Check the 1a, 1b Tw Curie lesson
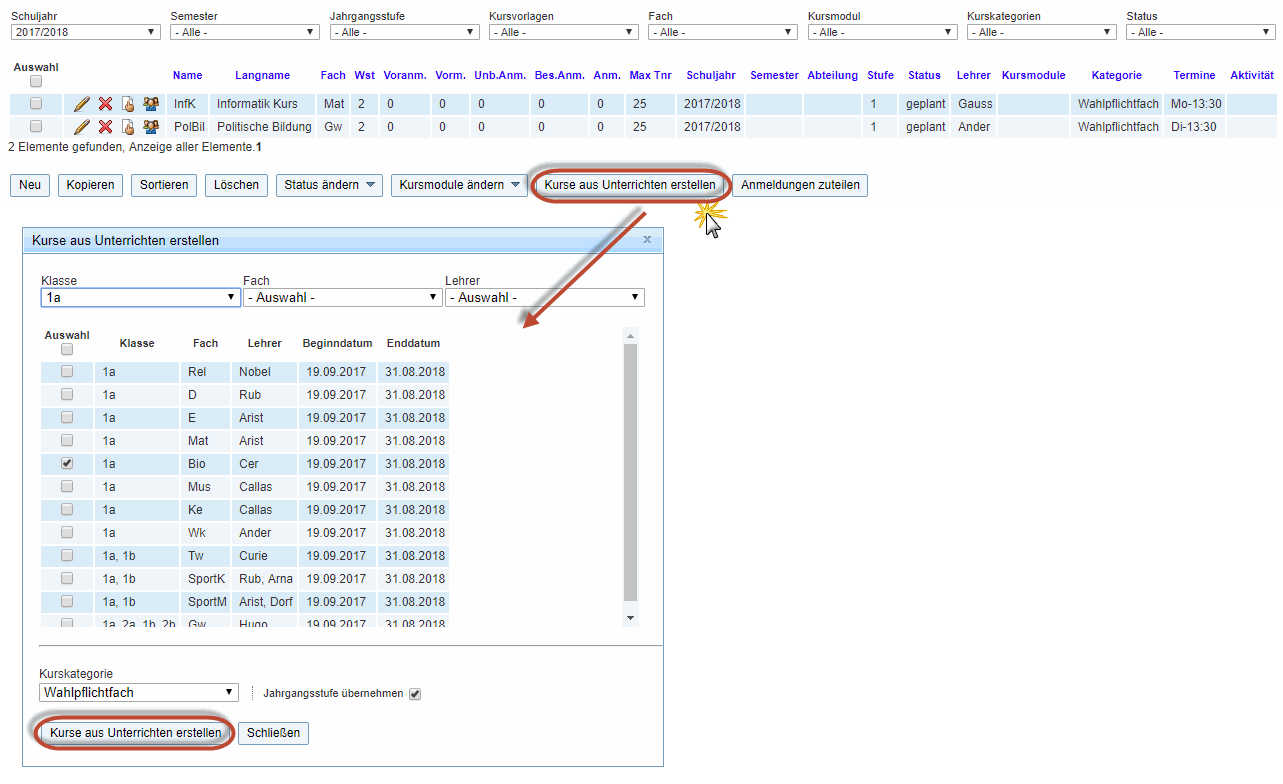The image size is (1283, 784). click(67, 555)
